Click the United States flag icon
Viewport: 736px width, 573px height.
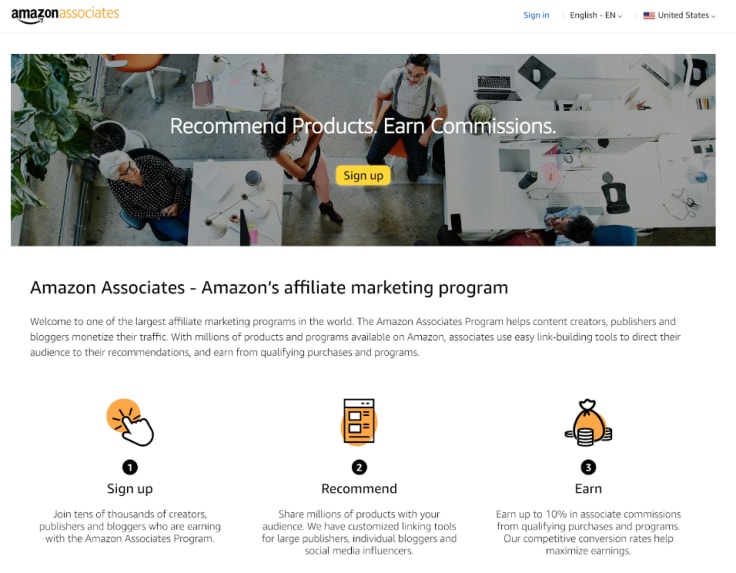[x=649, y=15]
